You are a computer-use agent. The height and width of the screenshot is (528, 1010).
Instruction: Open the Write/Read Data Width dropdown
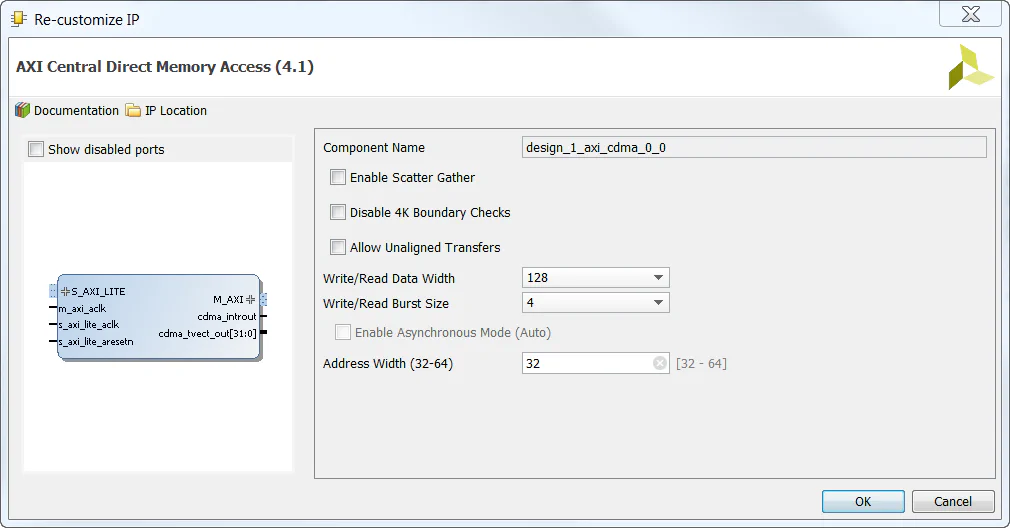pos(595,278)
